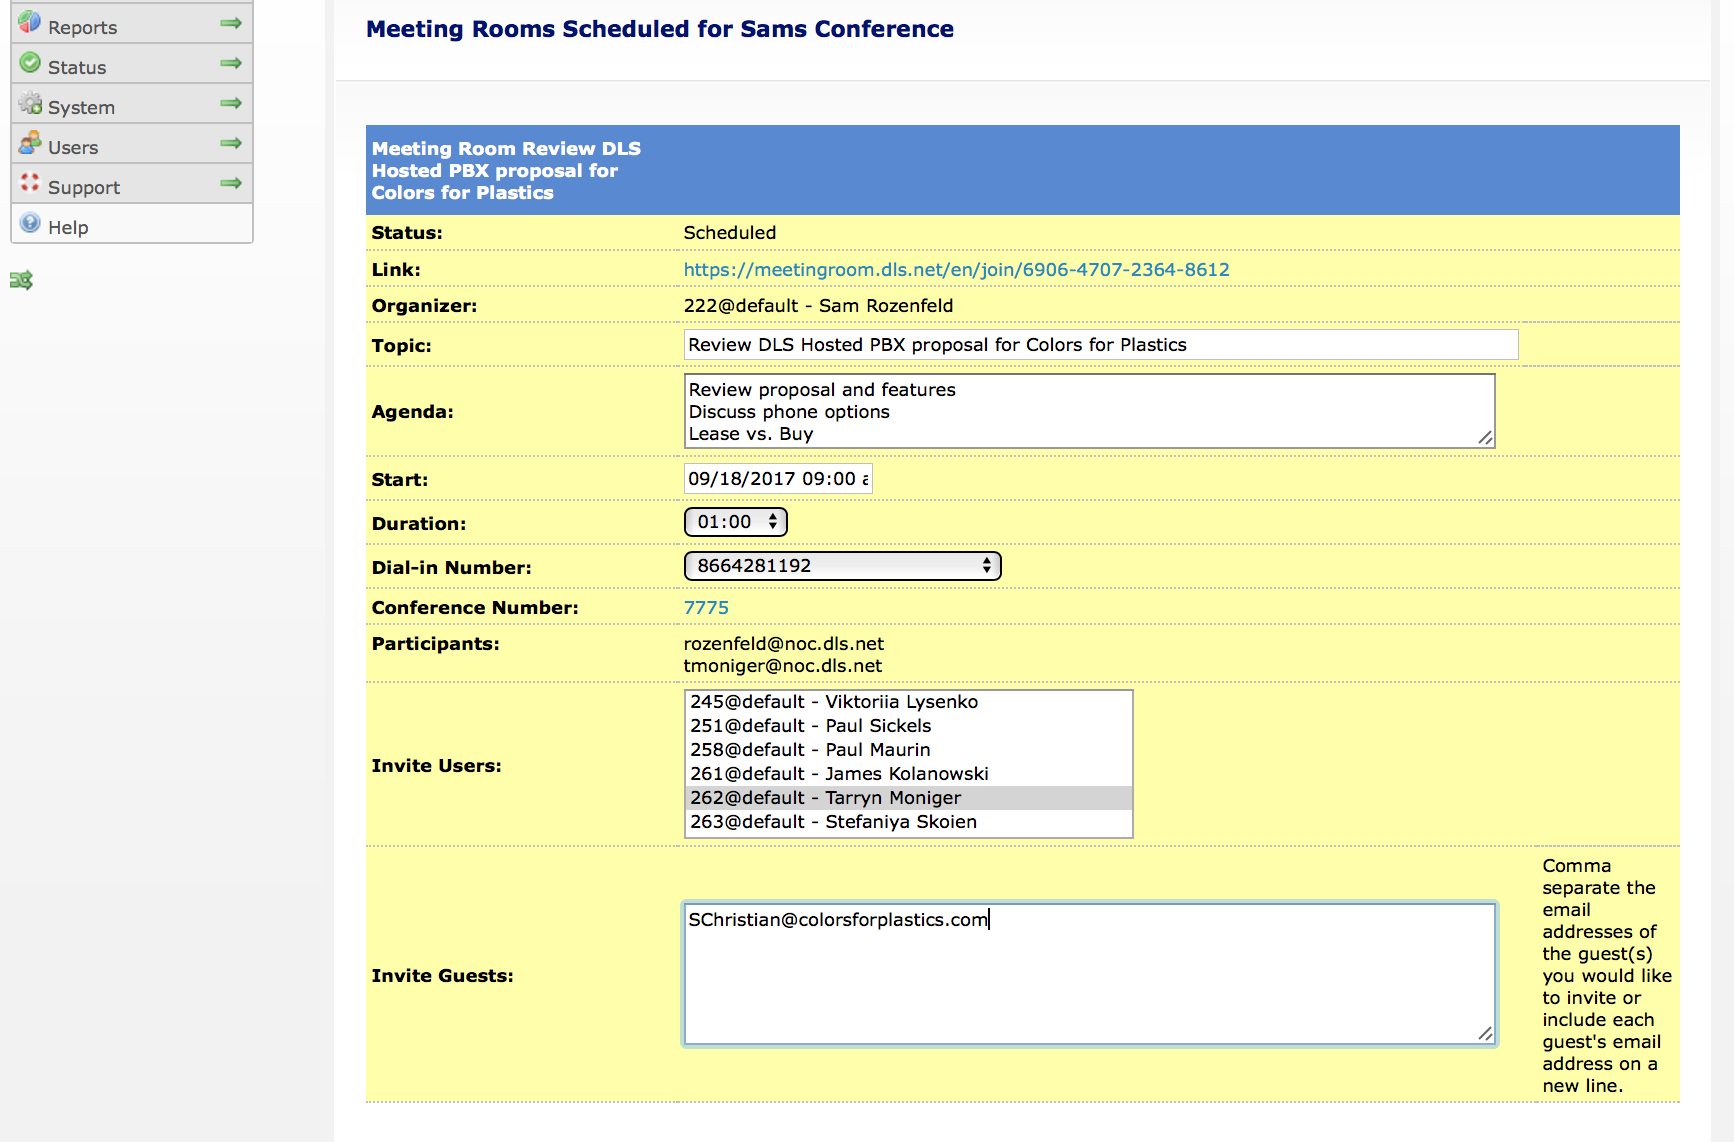
Task: Click the Users people icon
Action: (30, 143)
